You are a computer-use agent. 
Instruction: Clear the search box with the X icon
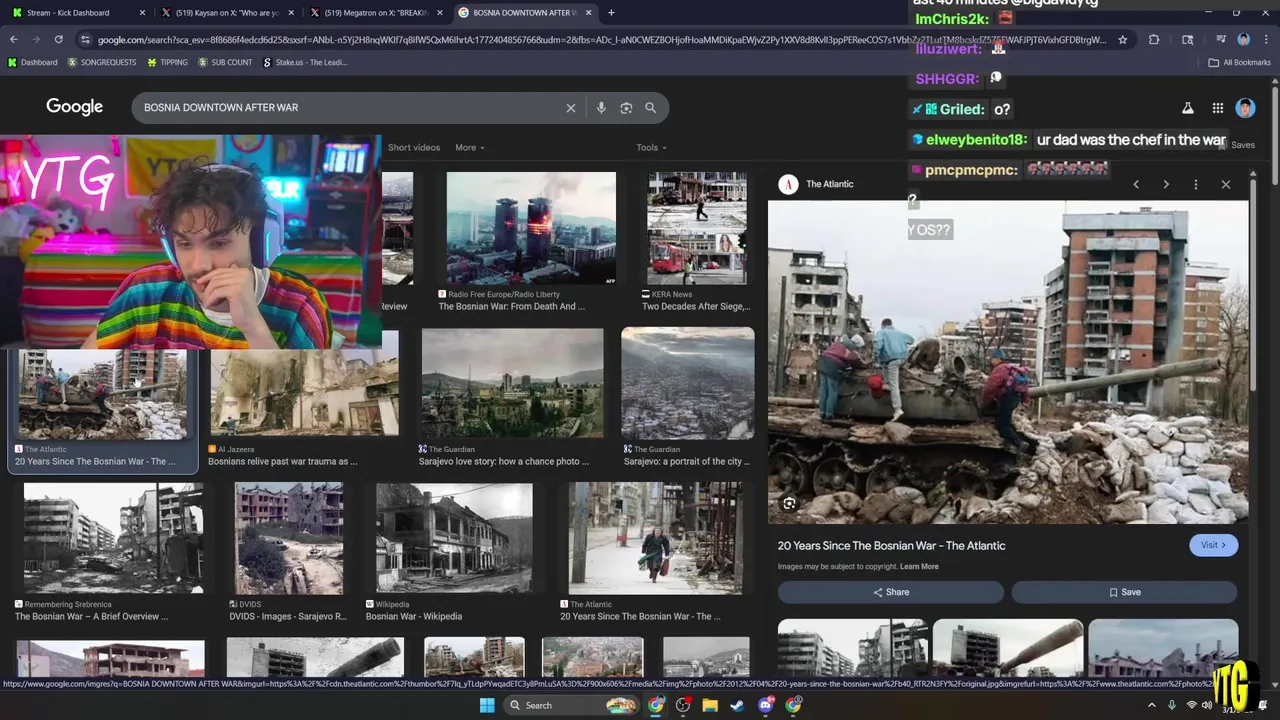click(571, 108)
